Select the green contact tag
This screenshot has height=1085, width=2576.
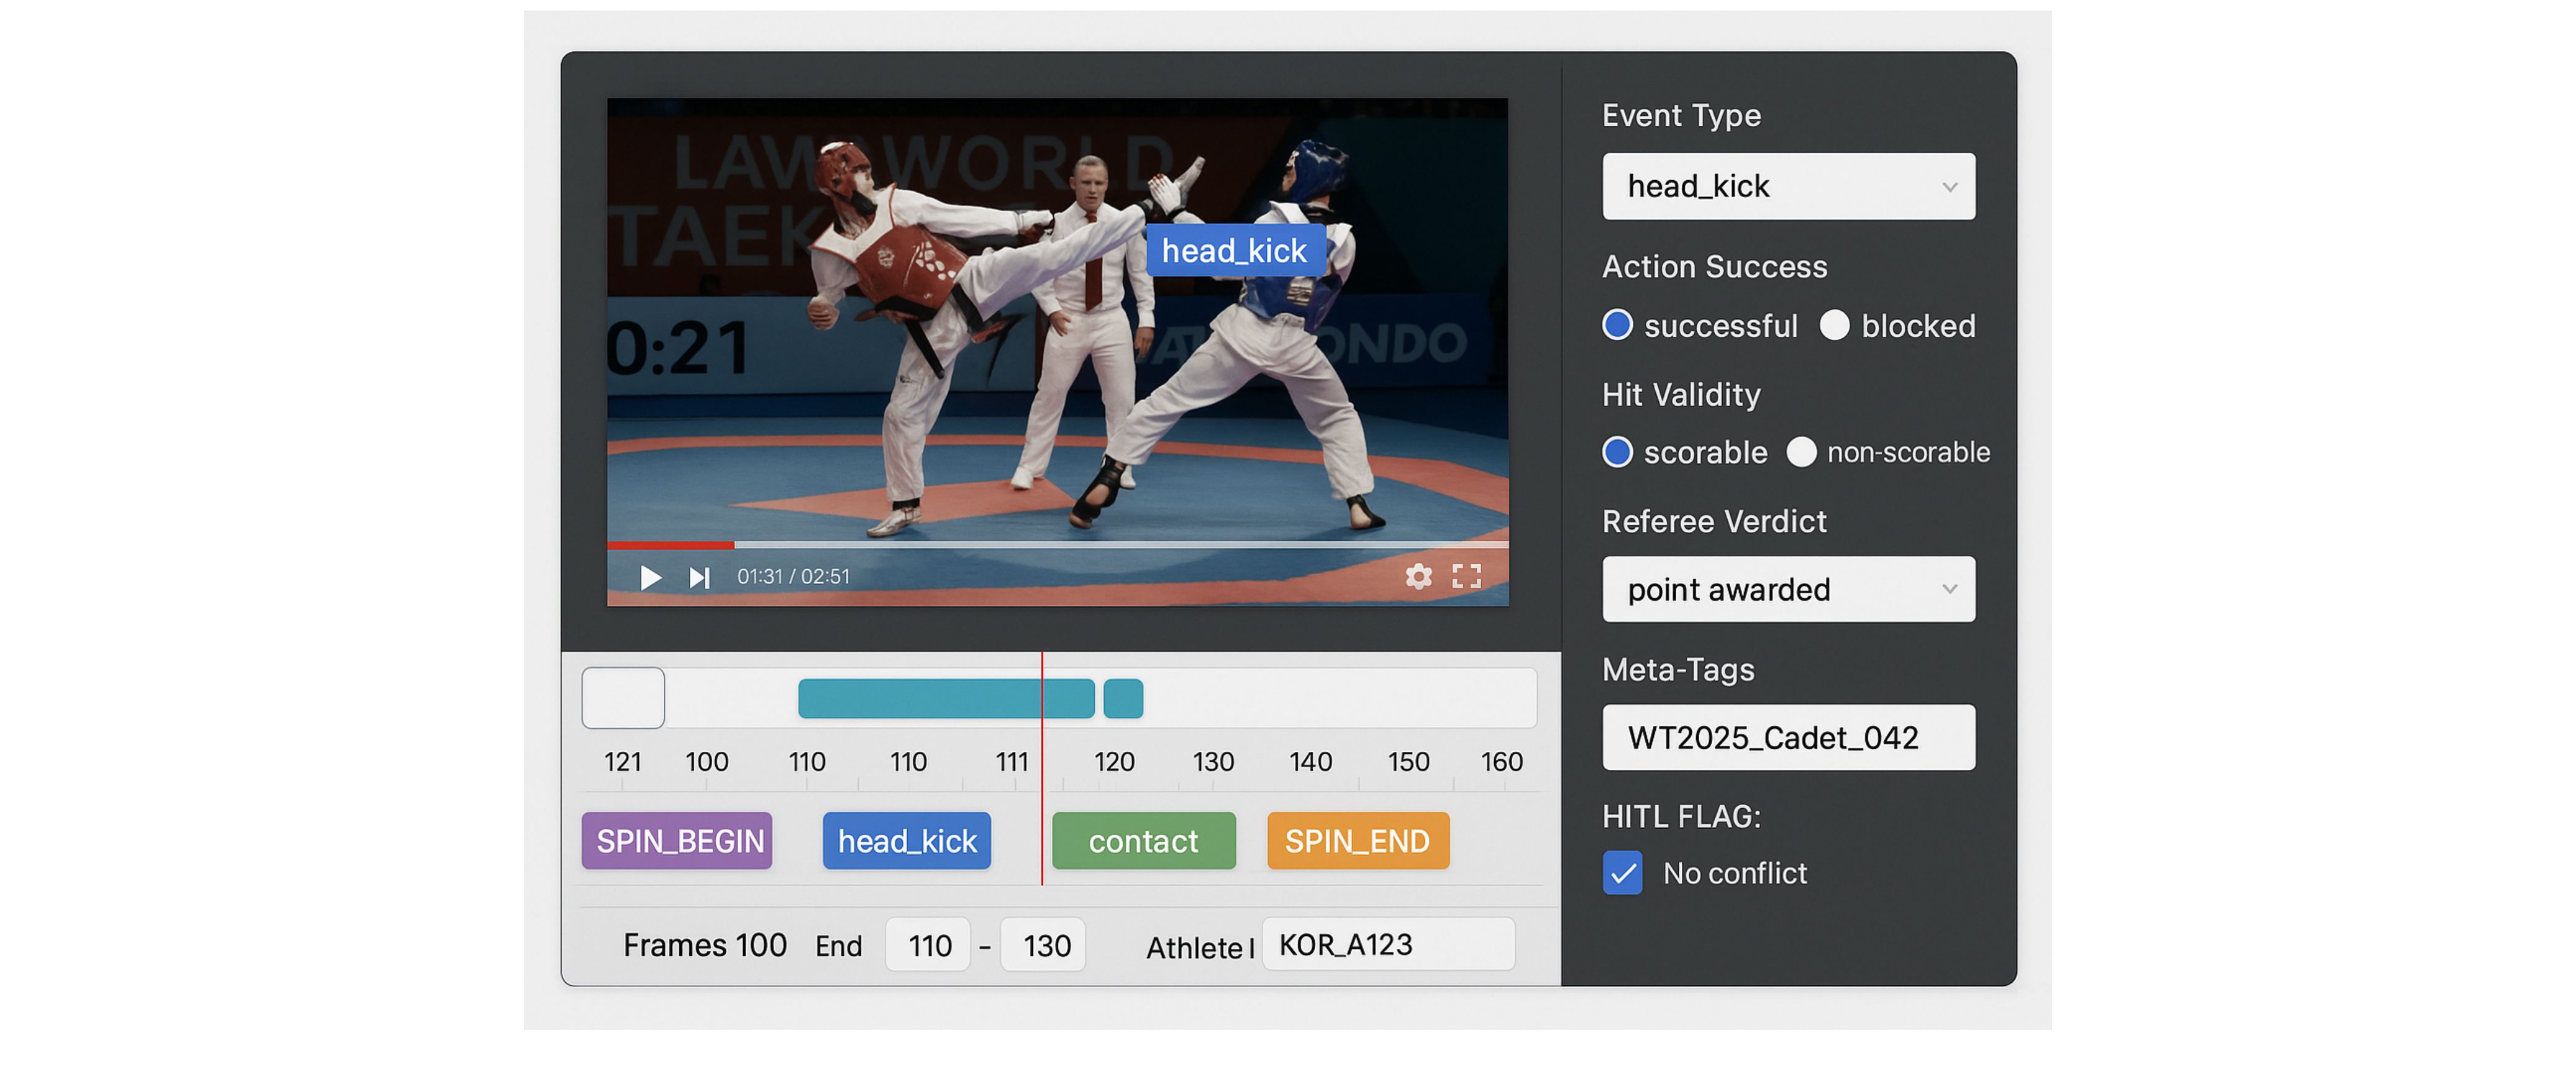point(1143,841)
